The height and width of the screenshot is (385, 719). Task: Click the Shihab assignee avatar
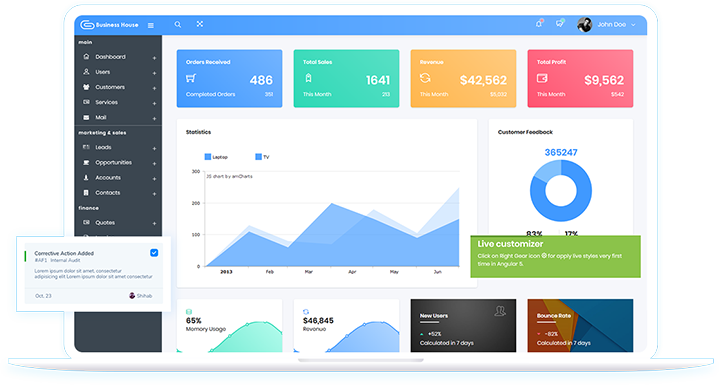pos(132,296)
